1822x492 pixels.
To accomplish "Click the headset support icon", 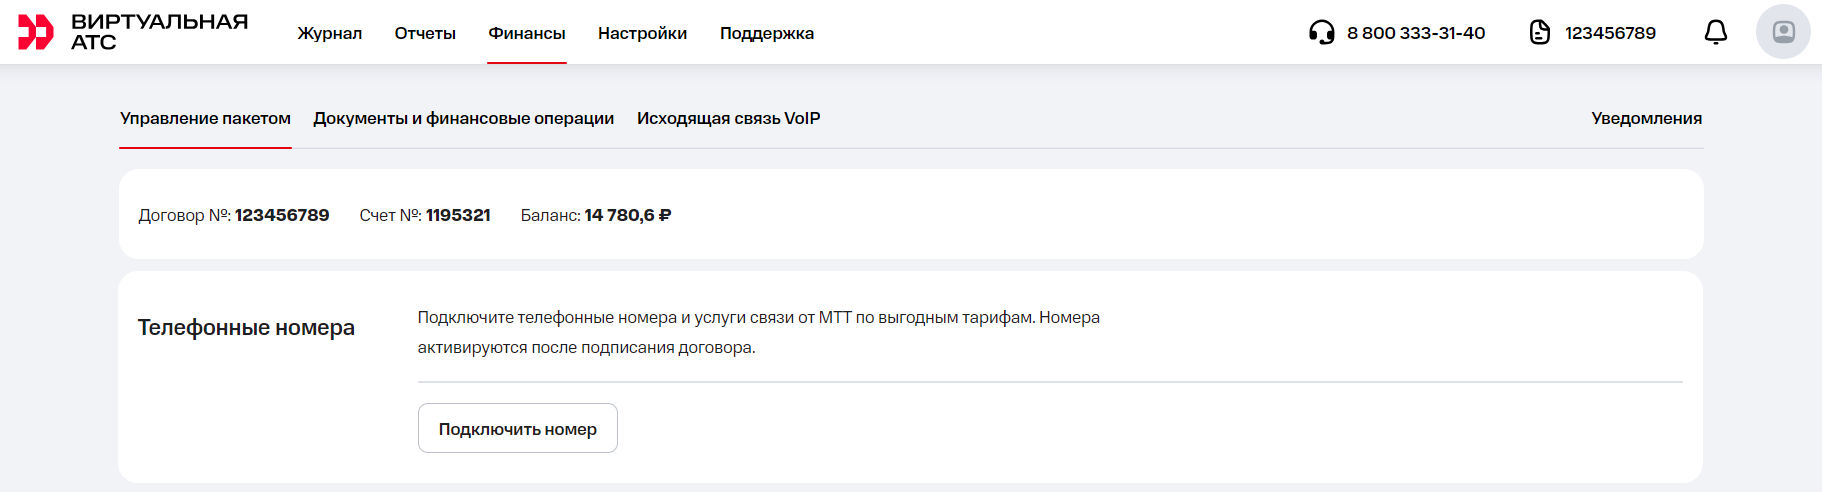I will pyautogui.click(x=1321, y=33).
